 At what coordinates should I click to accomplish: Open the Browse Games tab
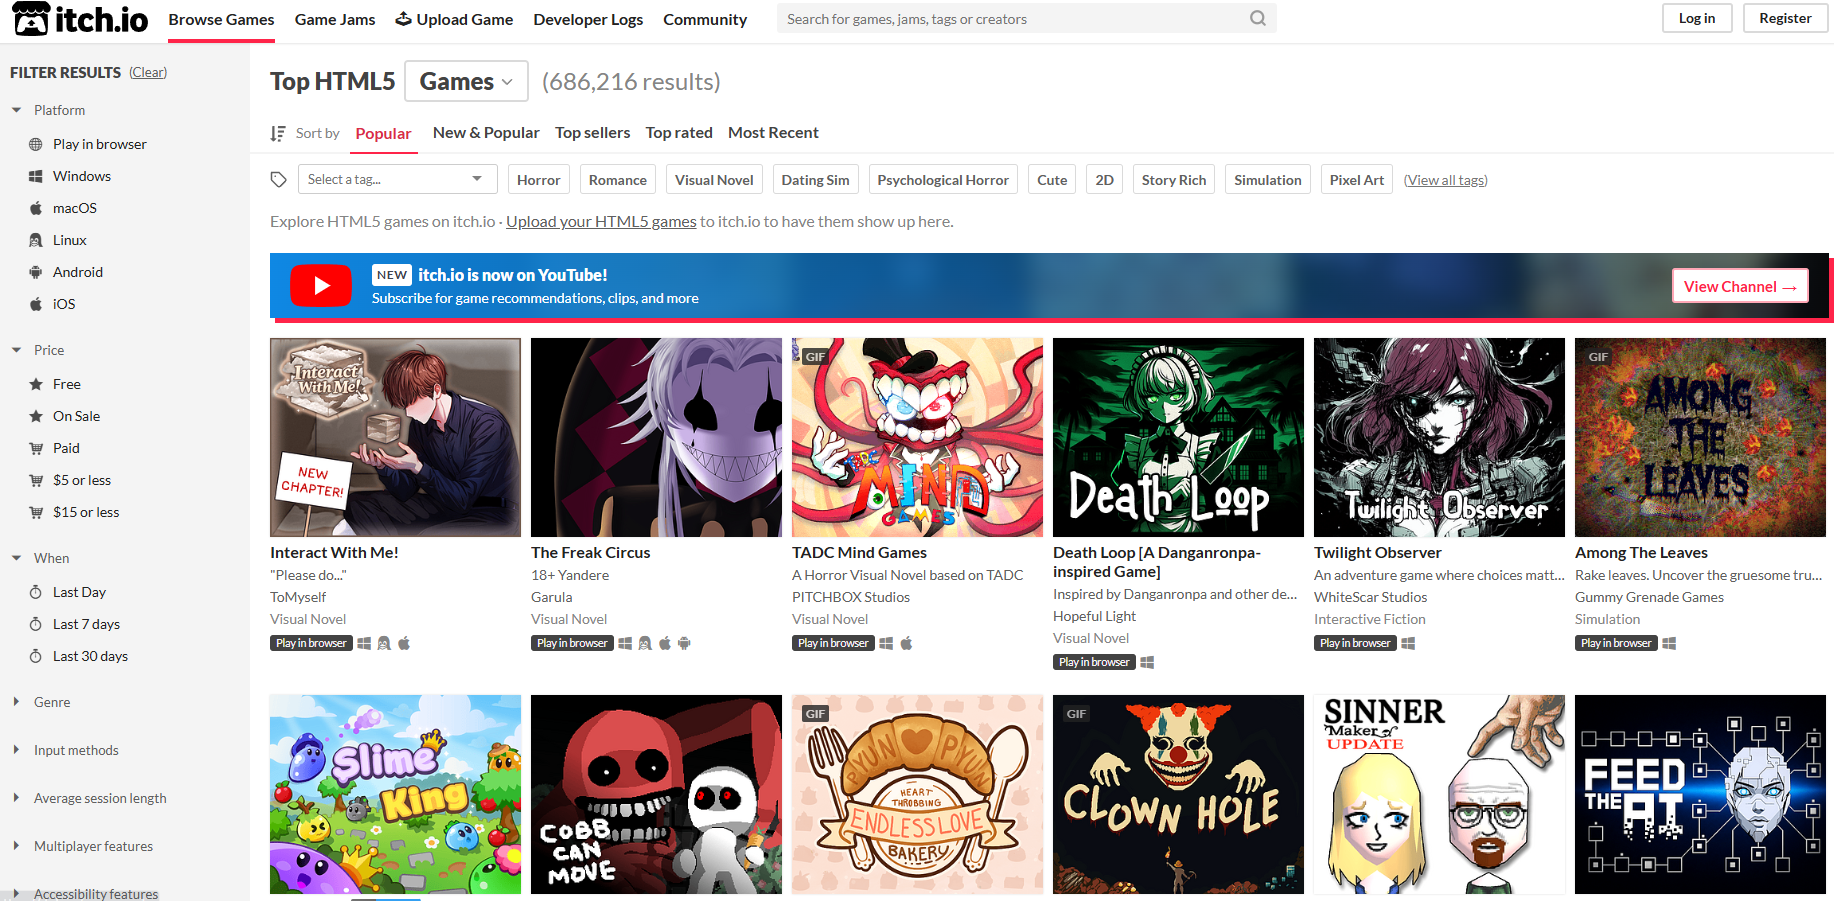221,20
